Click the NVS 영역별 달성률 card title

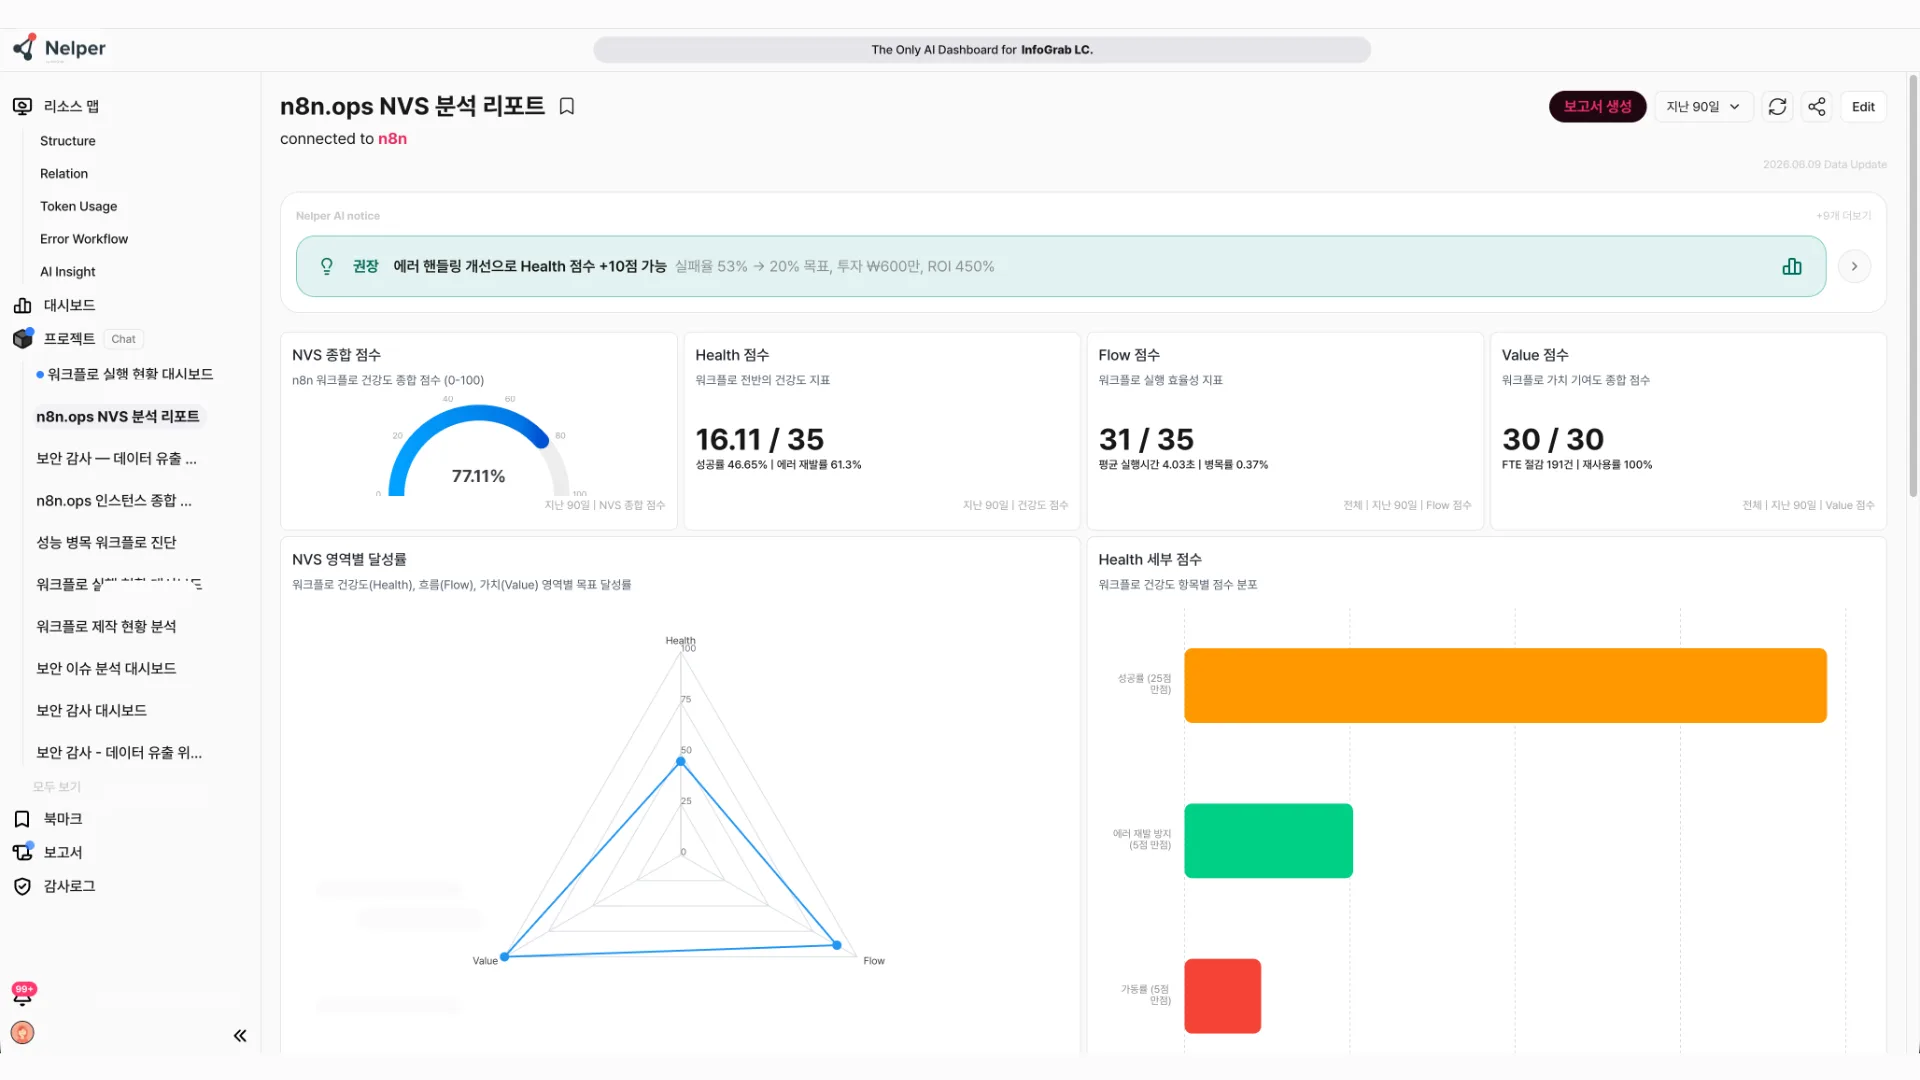pos(349,559)
